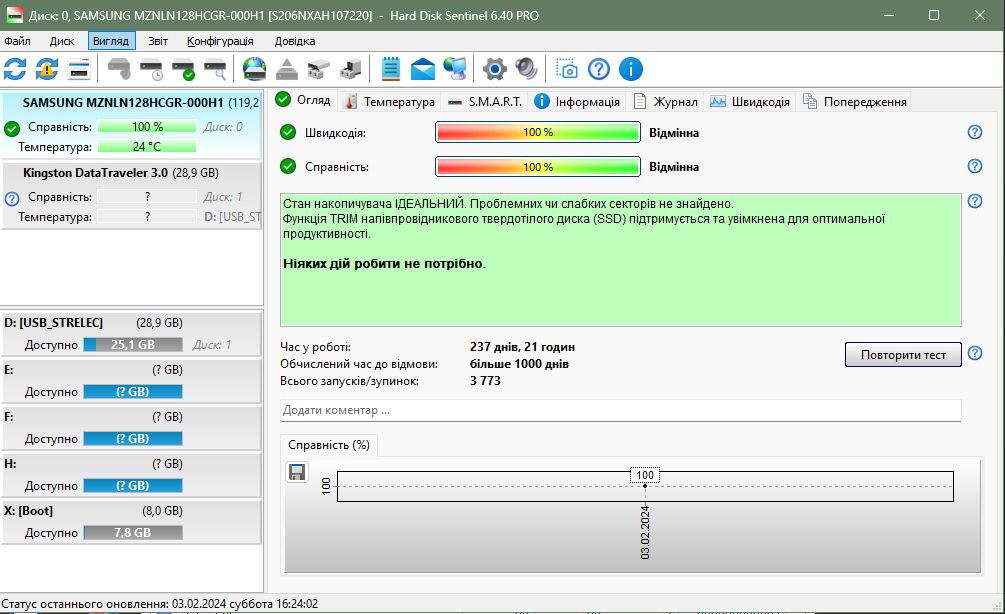This screenshot has height=614, width=1005.
Task: Open the Конфігурація menu
Action: tap(220, 41)
